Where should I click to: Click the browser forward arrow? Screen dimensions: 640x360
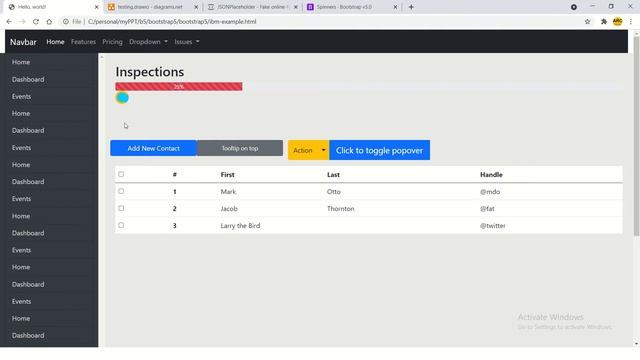pyautogui.click(x=22, y=22)
